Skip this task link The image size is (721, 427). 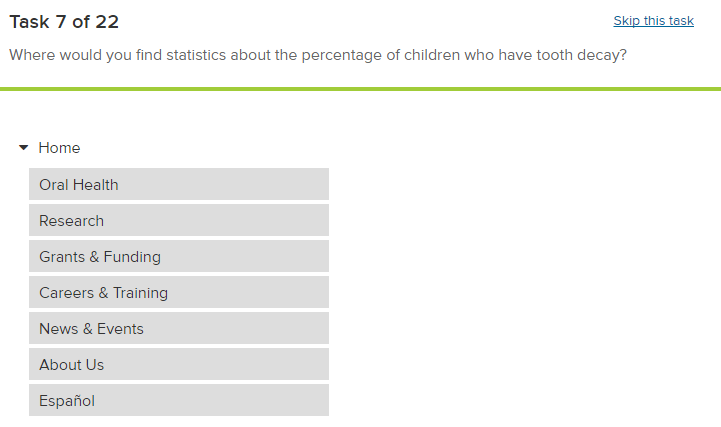(653, 21)
